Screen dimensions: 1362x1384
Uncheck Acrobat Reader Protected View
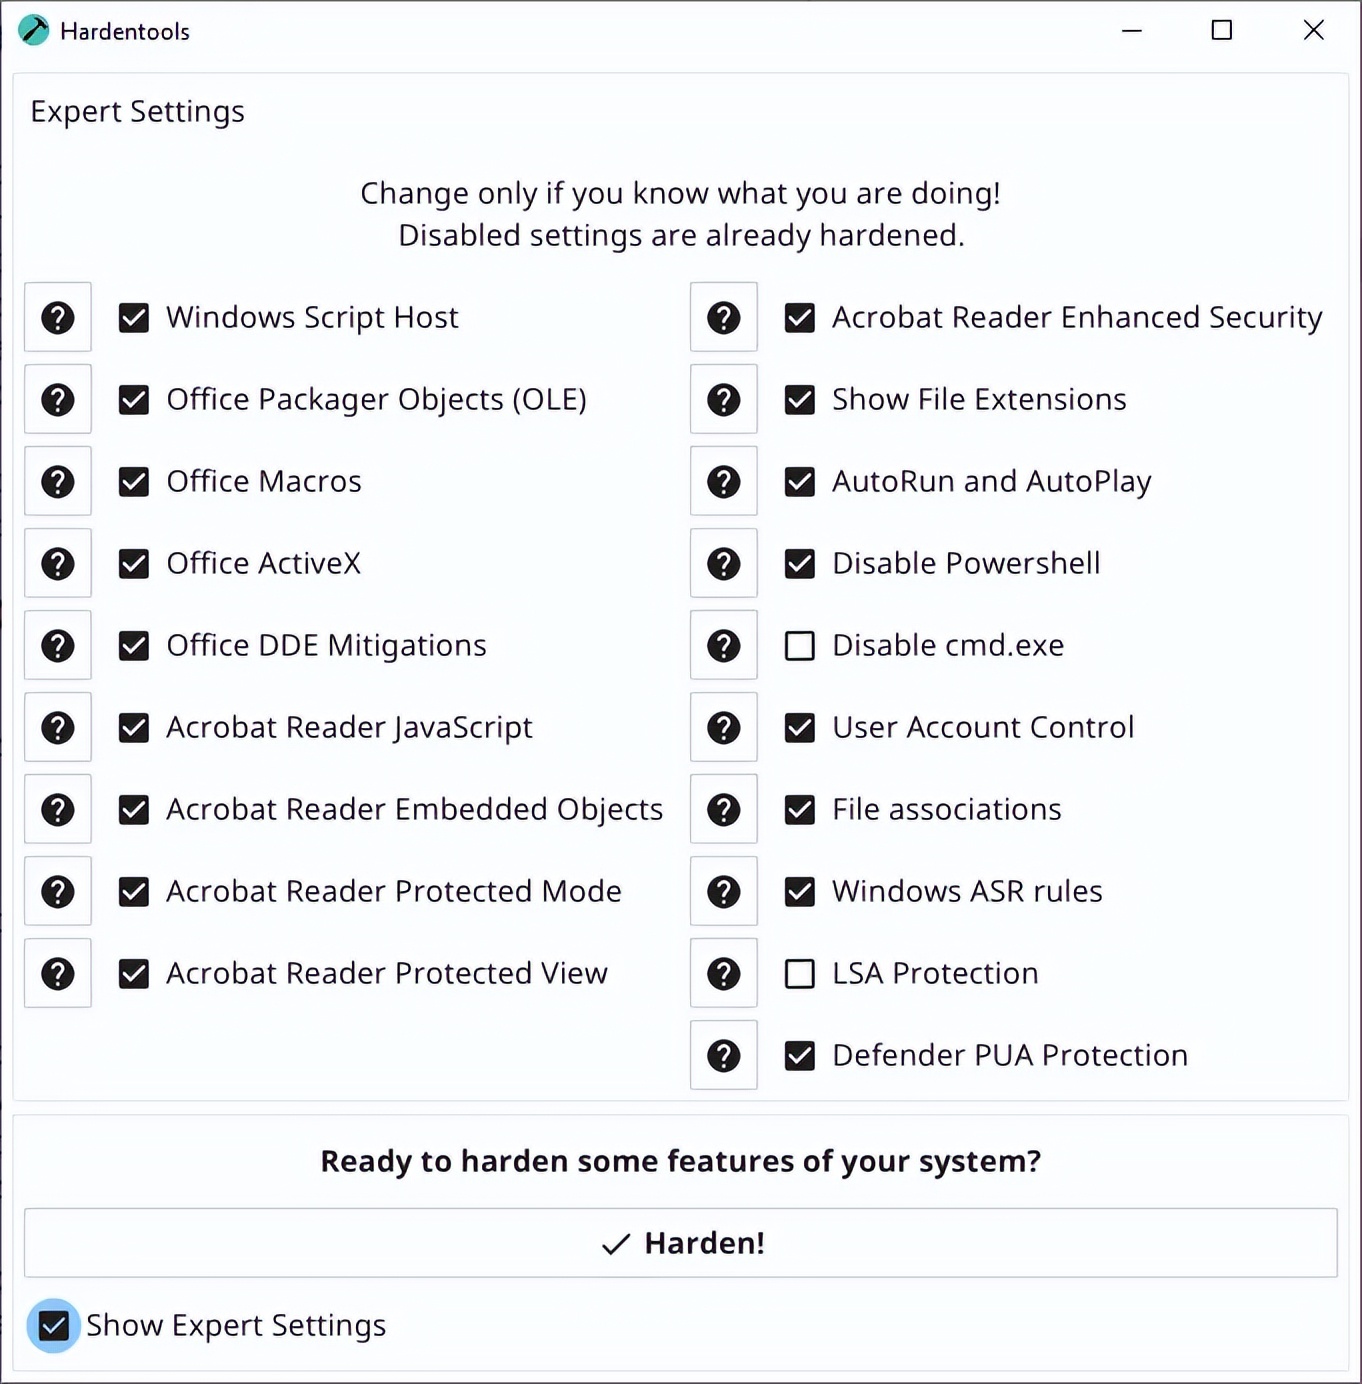(x=134, y=974)
